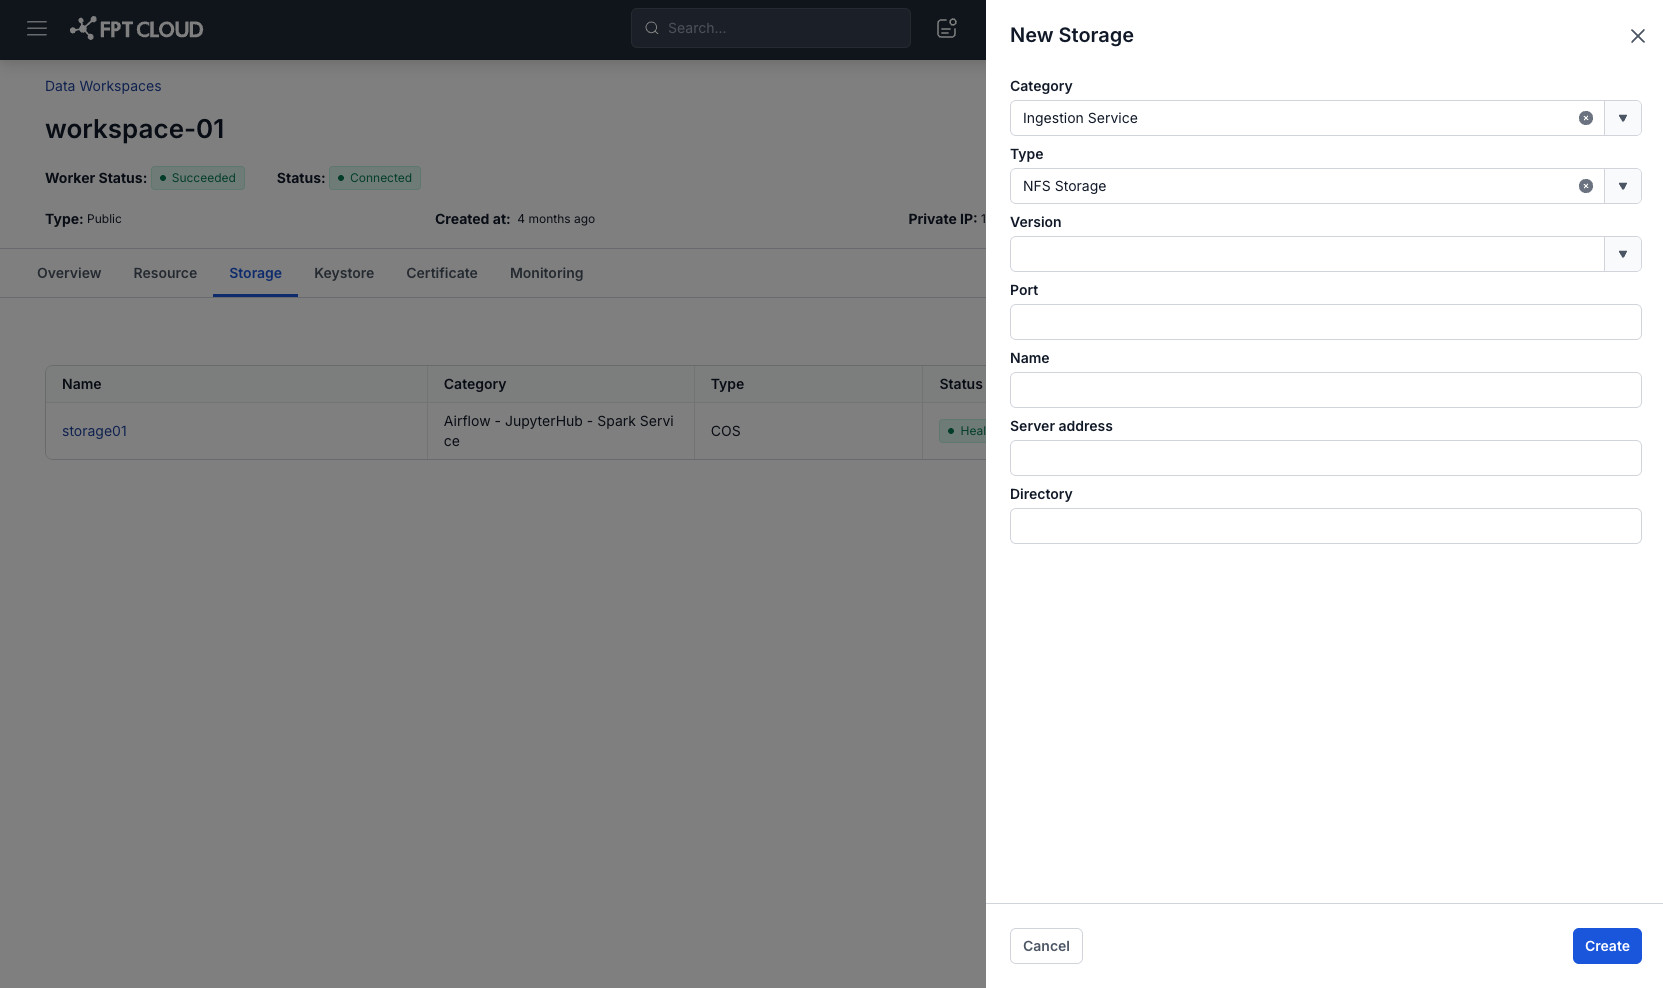This screenshot has height=988, width=1663.
Task: Focus the Server address input field
Action: pos(1325,458)
